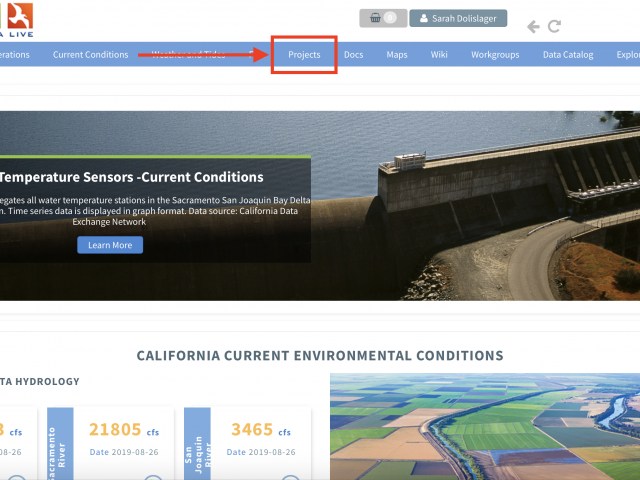
Task: Open the Data Catalog menu item
Action: 568,55
